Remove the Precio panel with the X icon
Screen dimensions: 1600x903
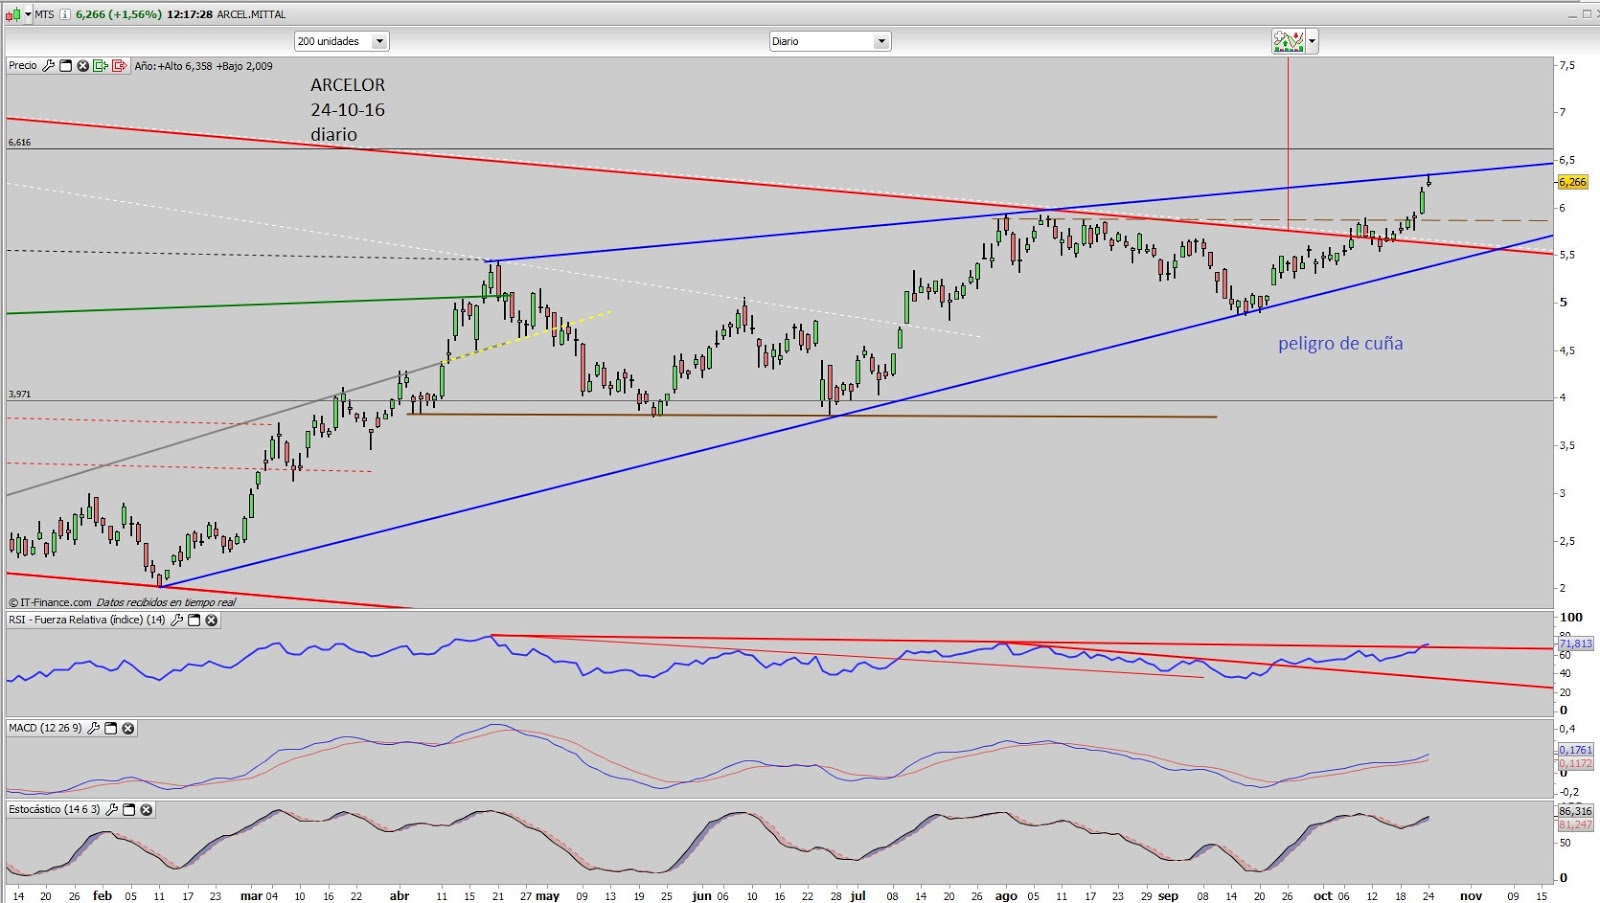point(83,66)
